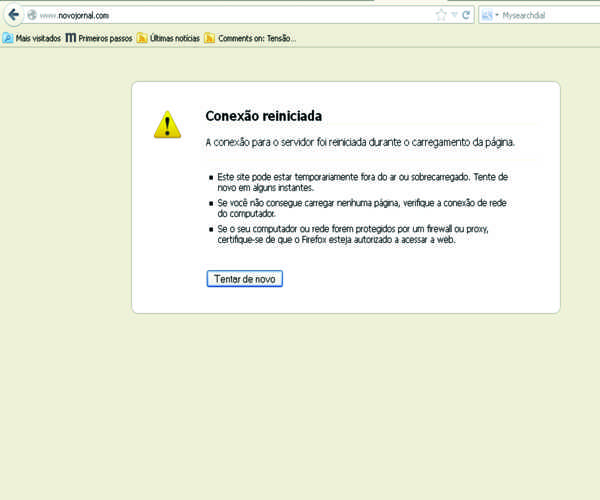
Task: Click the Tentar de novo button
Action: click(x=245, y=279)
